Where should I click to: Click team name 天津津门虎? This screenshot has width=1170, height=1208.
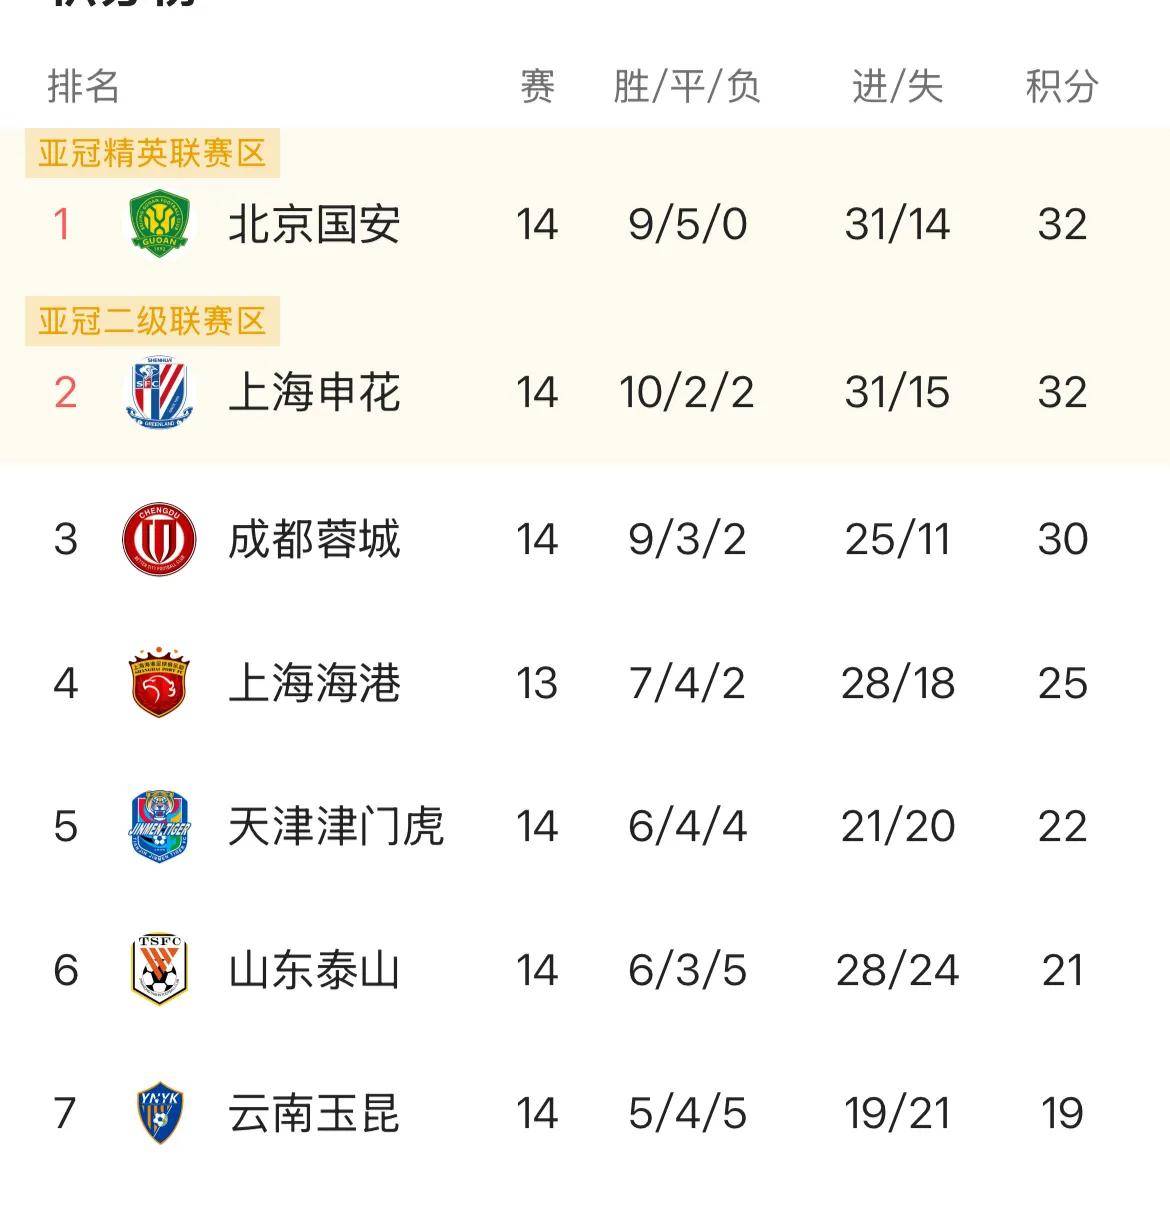click(335, 826)
